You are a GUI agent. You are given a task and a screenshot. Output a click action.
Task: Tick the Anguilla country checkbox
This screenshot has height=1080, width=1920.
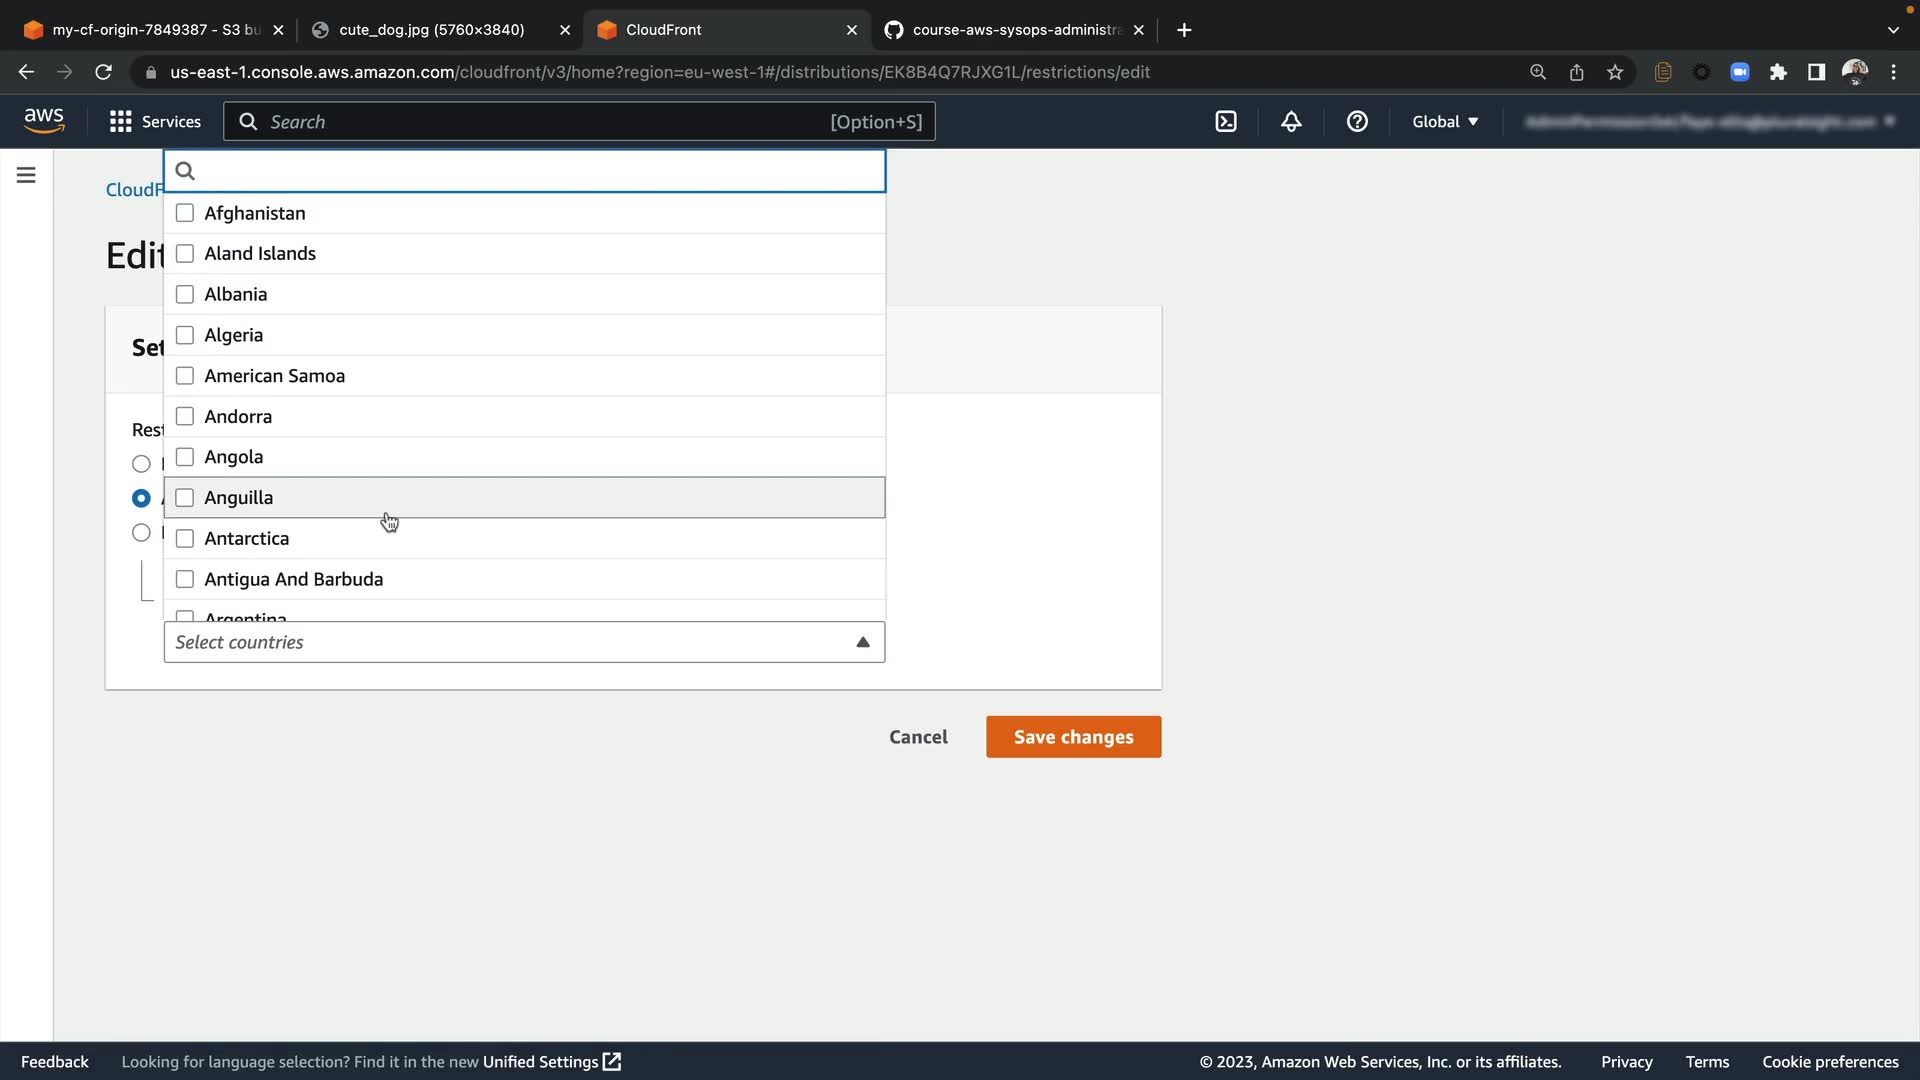[185, 497]
